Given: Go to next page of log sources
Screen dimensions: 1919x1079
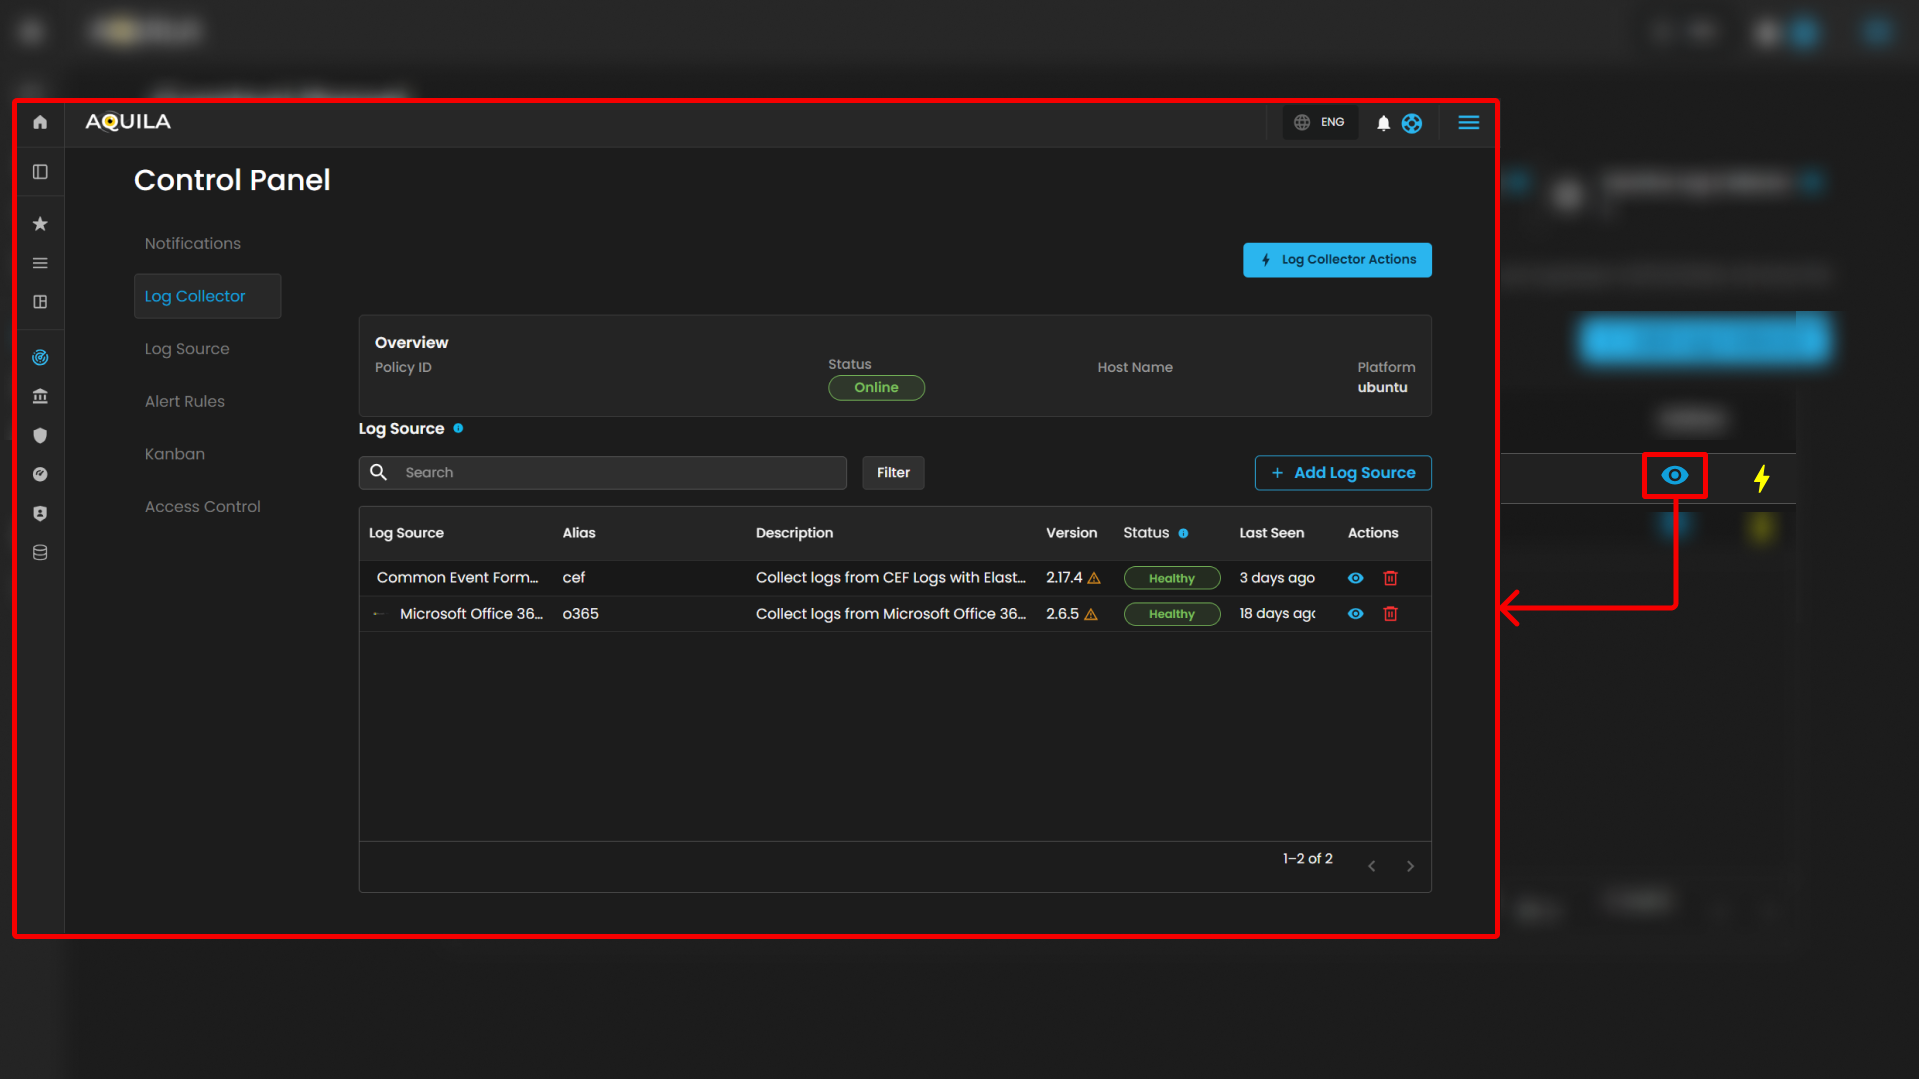Looking at the screenshot, I should pyautogui.click(x=1410, y=866).
